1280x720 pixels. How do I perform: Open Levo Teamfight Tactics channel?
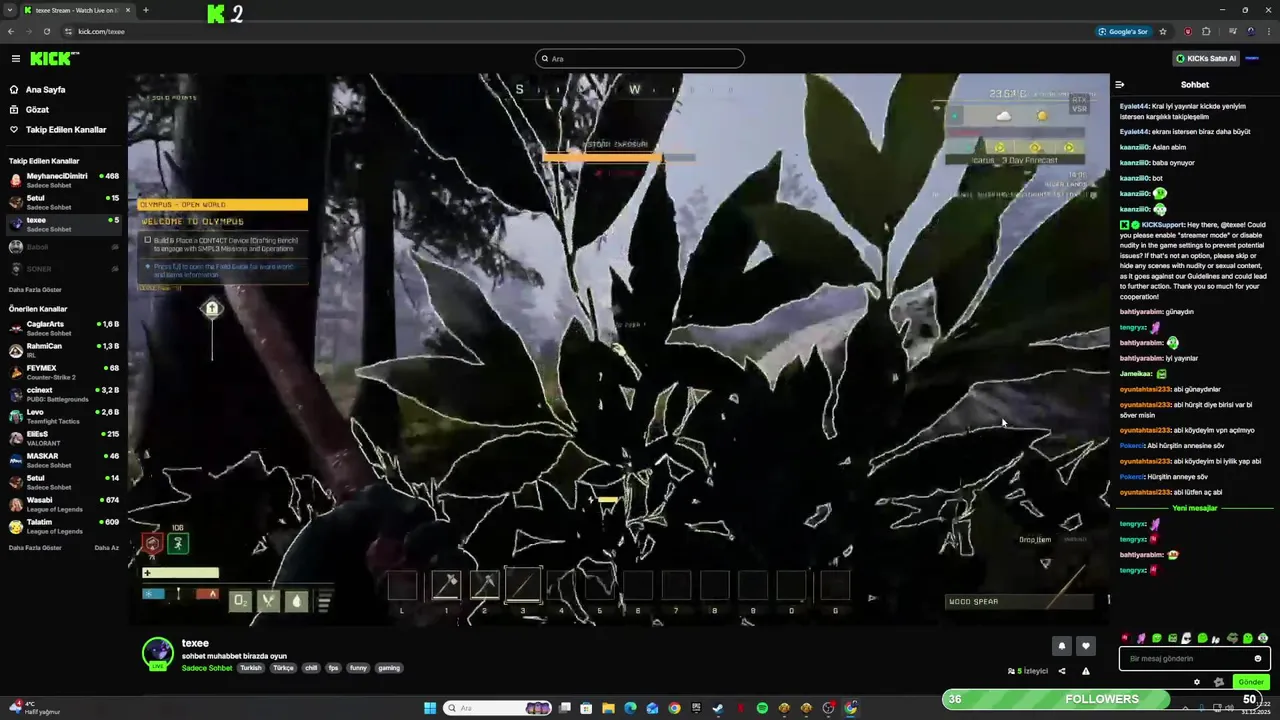64,416
